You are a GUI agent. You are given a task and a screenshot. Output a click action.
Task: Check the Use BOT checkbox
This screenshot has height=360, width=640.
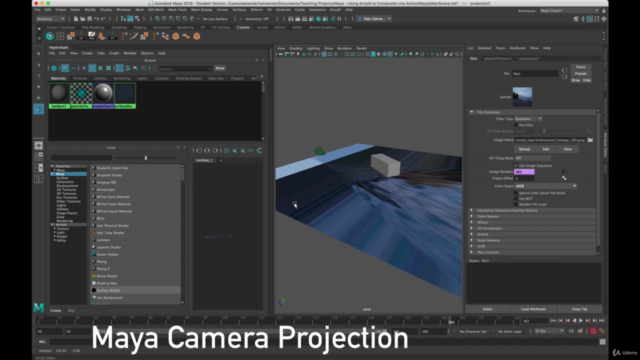pyautogui.click(x=516, y=198)
